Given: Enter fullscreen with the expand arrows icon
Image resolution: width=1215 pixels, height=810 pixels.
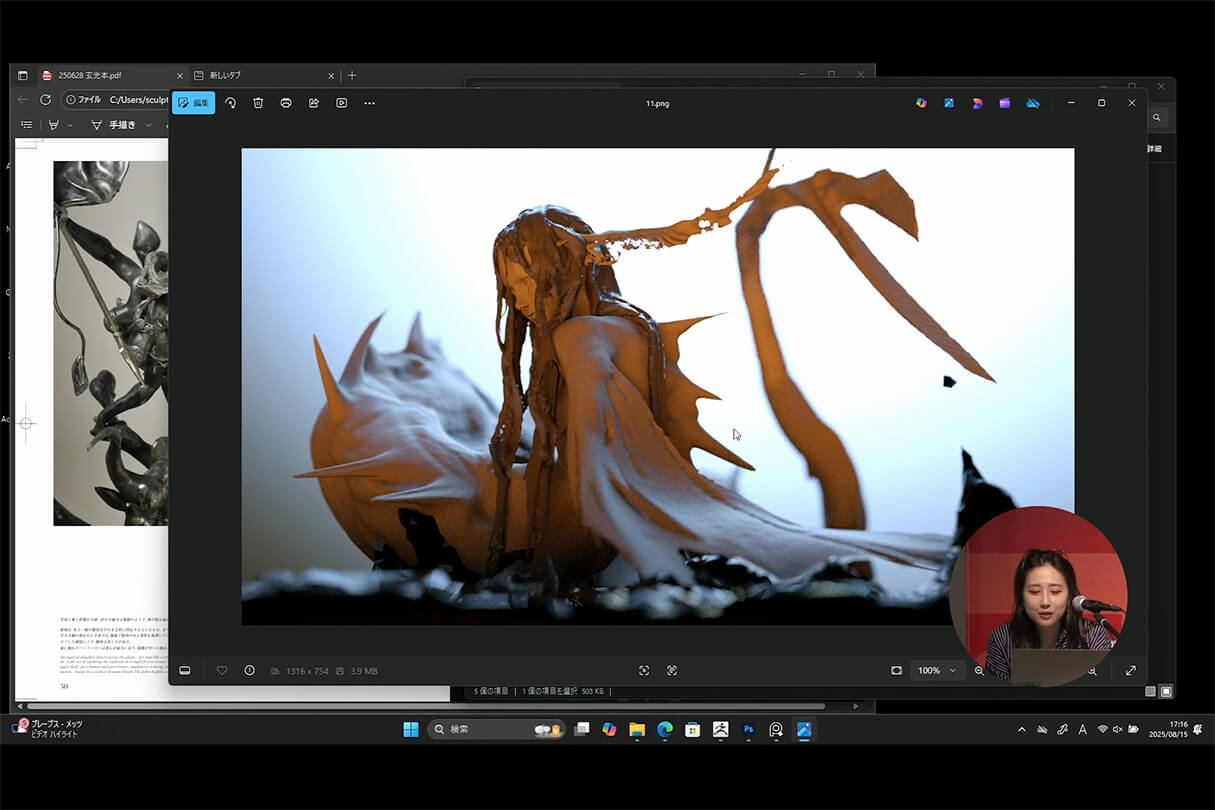Looking at the screenshot, I should coord(1131,670).
